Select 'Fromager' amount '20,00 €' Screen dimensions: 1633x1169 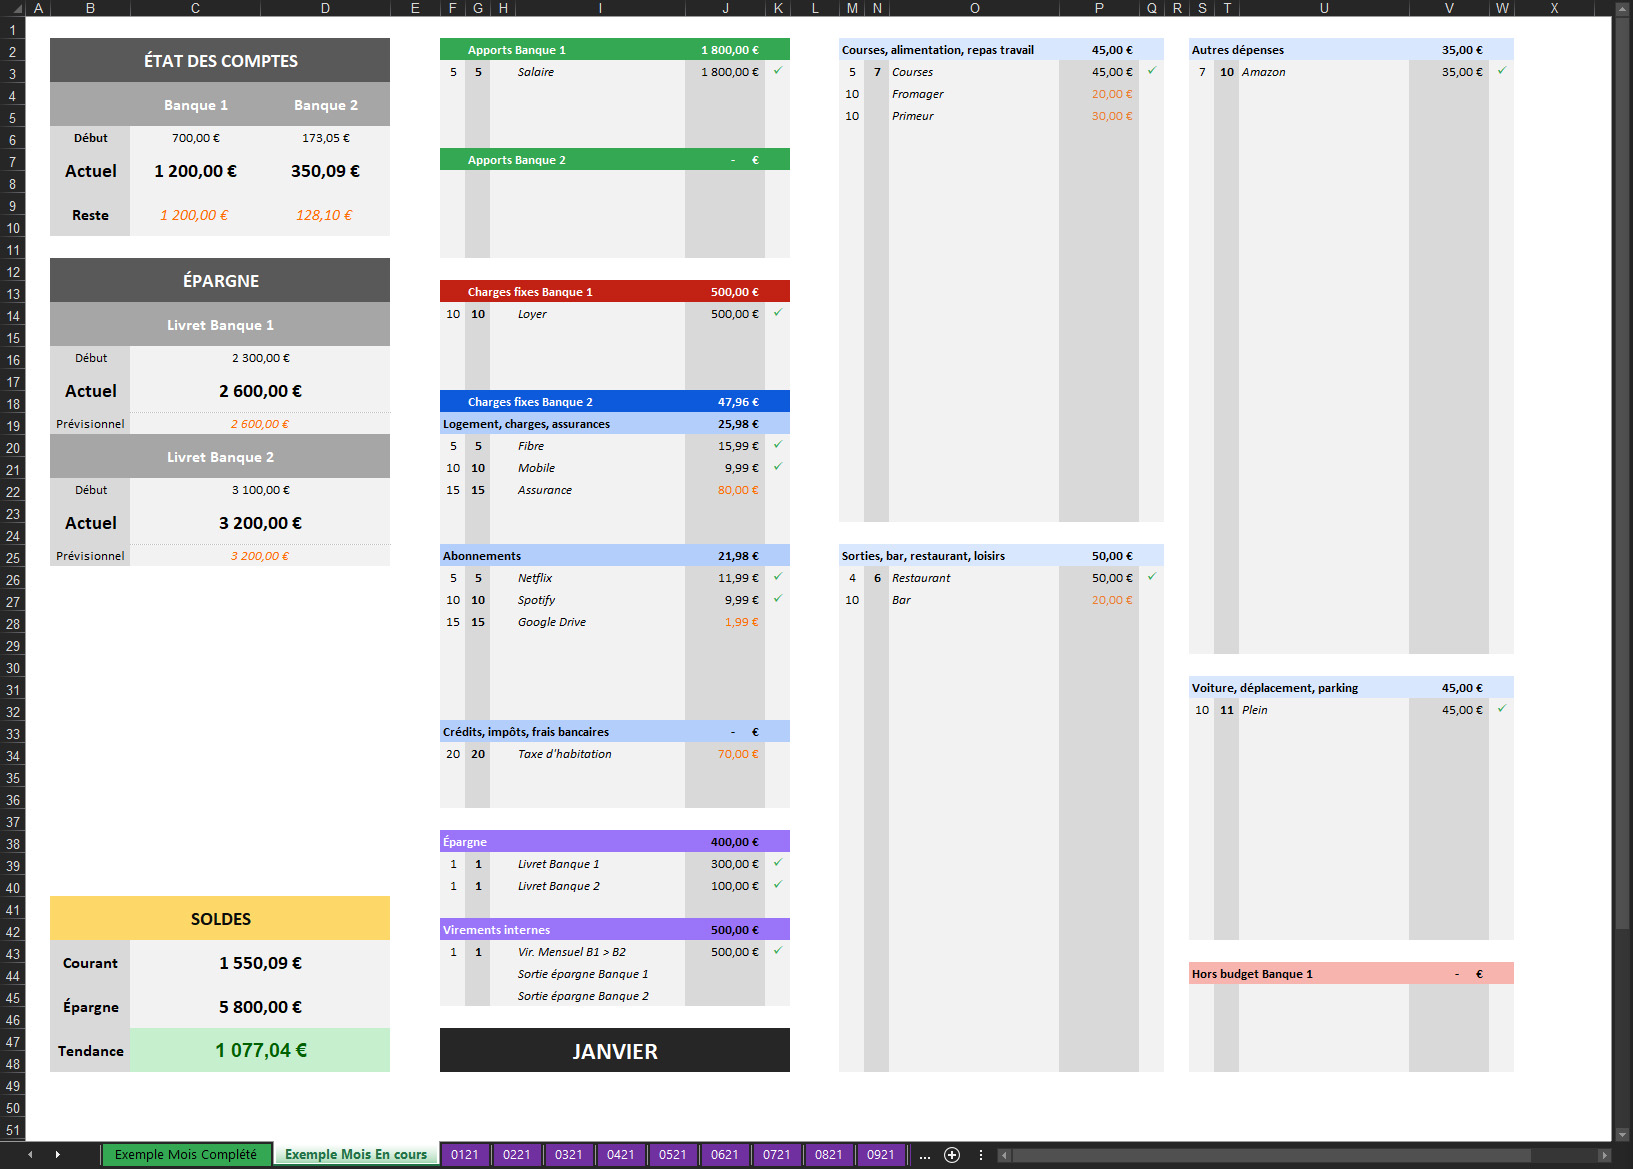pyautogui.click(x=1099, y=93)
